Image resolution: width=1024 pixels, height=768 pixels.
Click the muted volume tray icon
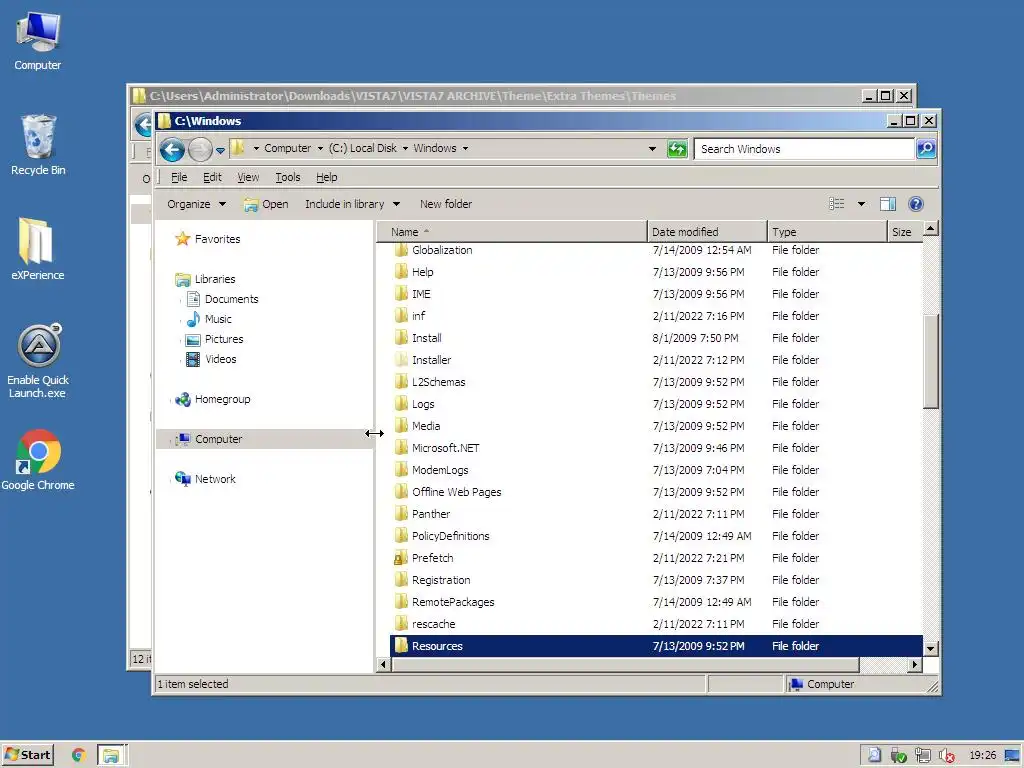946,756
